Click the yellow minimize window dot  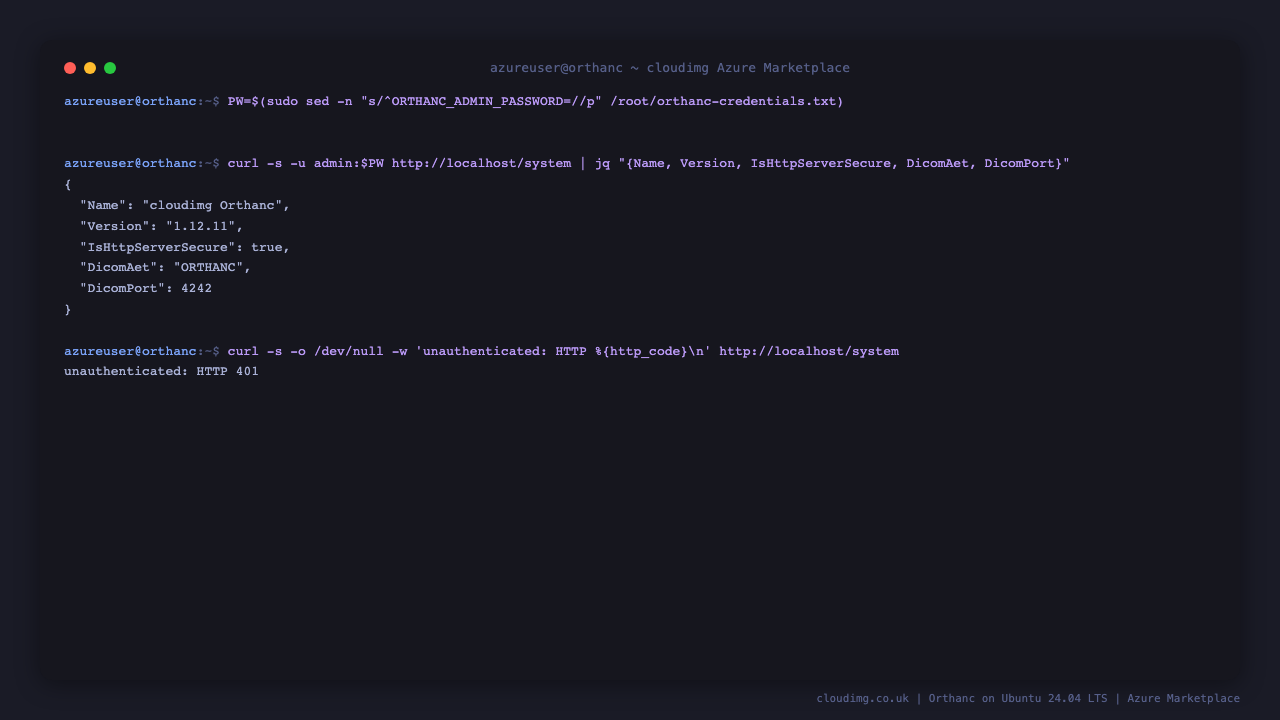(x=90, y=68)
